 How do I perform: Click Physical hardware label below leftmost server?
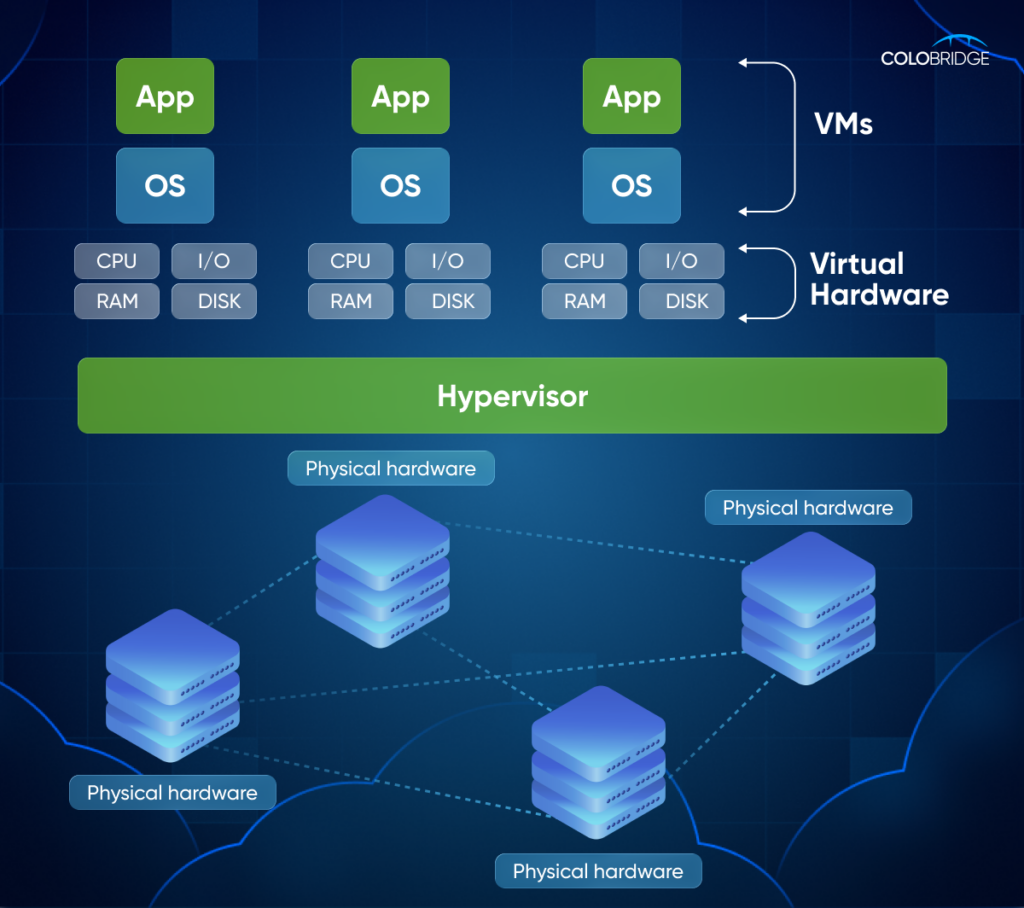172,793
